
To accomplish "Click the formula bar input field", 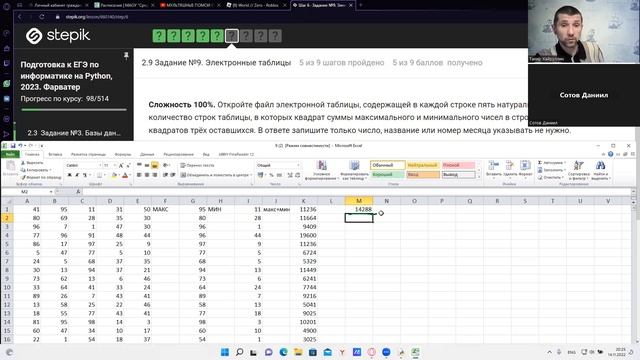I will tap(355, 191).
